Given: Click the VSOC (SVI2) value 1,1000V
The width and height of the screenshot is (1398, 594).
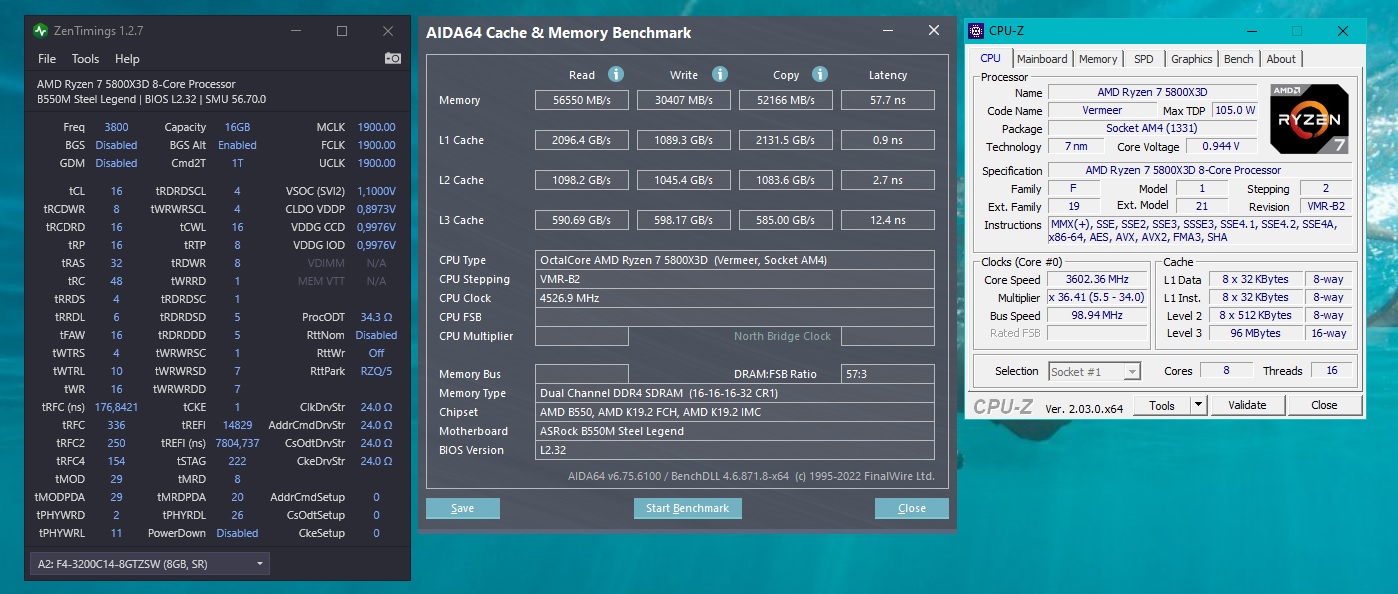Looking at the screenshot, I should [376, 191].
